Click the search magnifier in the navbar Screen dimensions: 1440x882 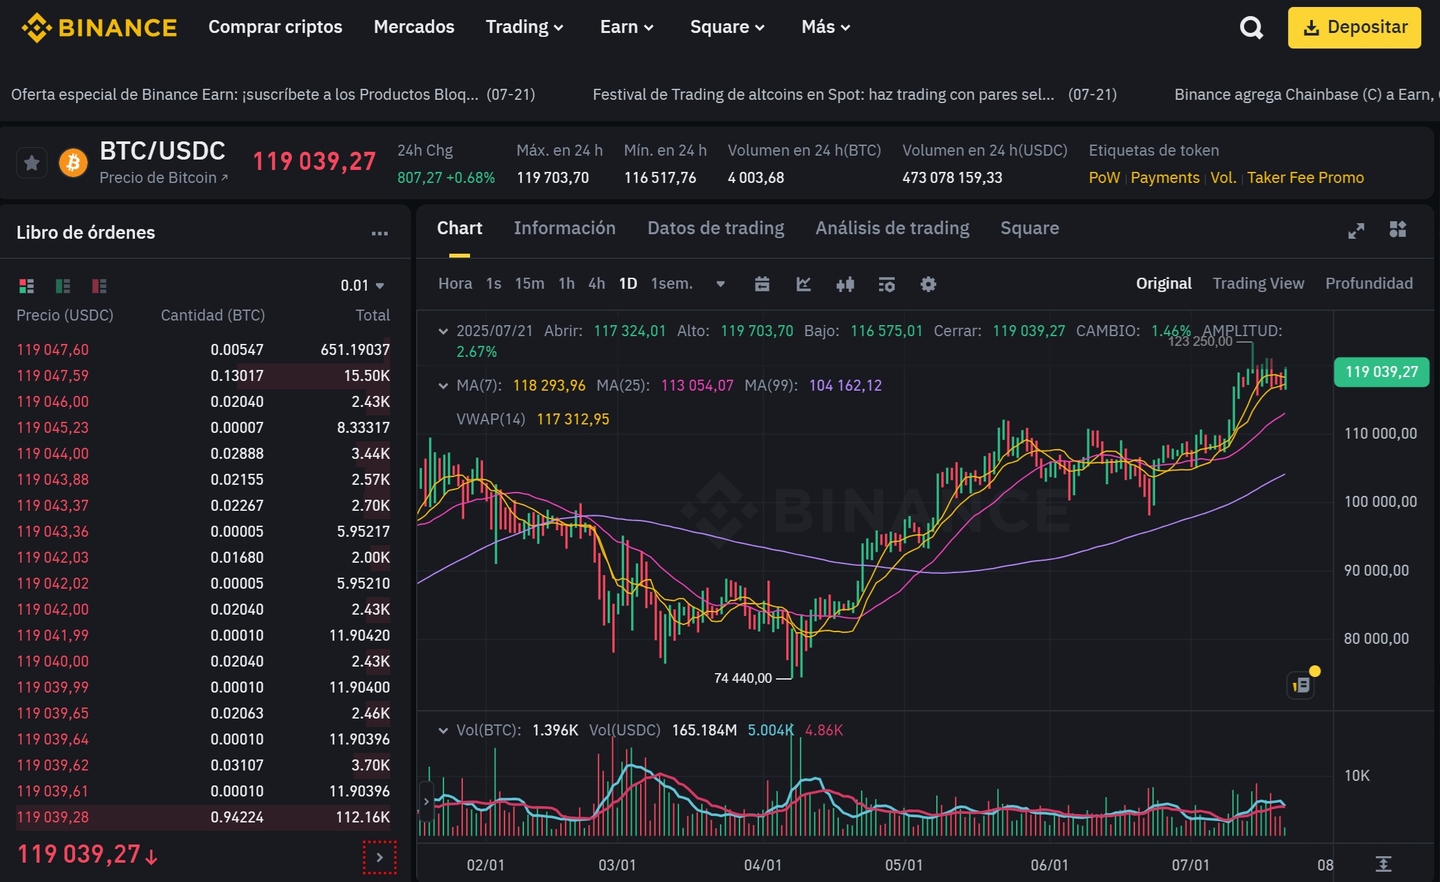point(1251,27)
